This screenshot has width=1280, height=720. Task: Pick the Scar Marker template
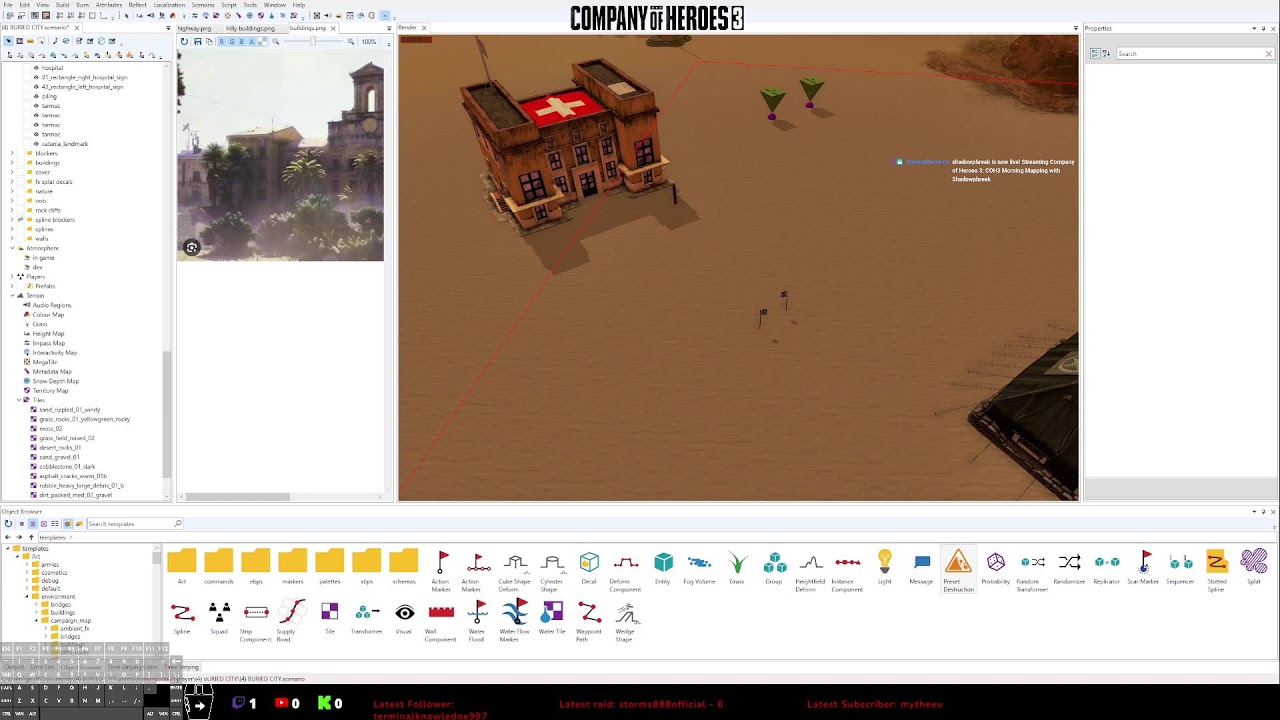[1143, 562]
